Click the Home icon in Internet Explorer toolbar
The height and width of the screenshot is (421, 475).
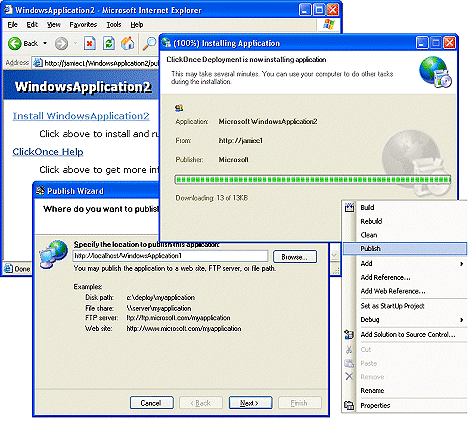(127, 44)
